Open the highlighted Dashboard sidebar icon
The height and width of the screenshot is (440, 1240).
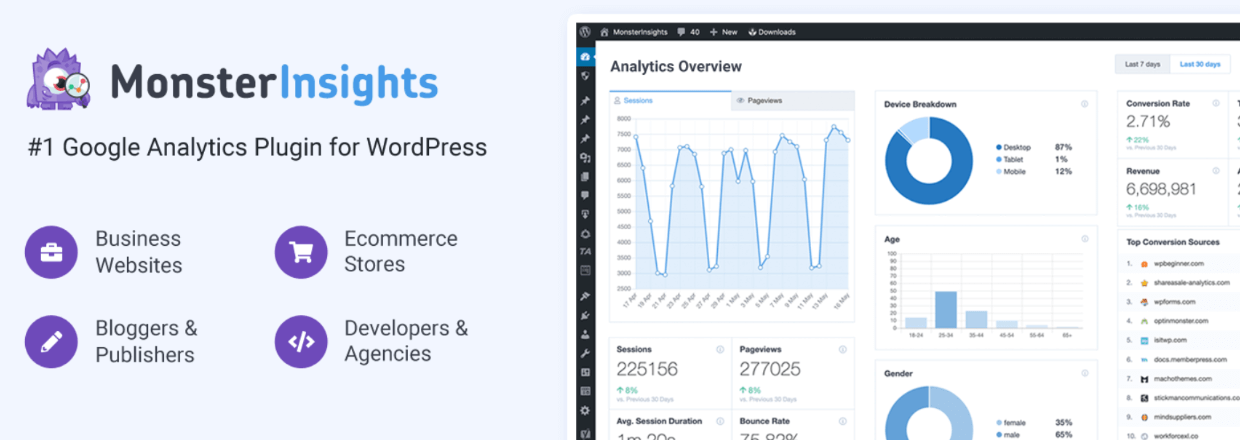click(x=585, y=57)
